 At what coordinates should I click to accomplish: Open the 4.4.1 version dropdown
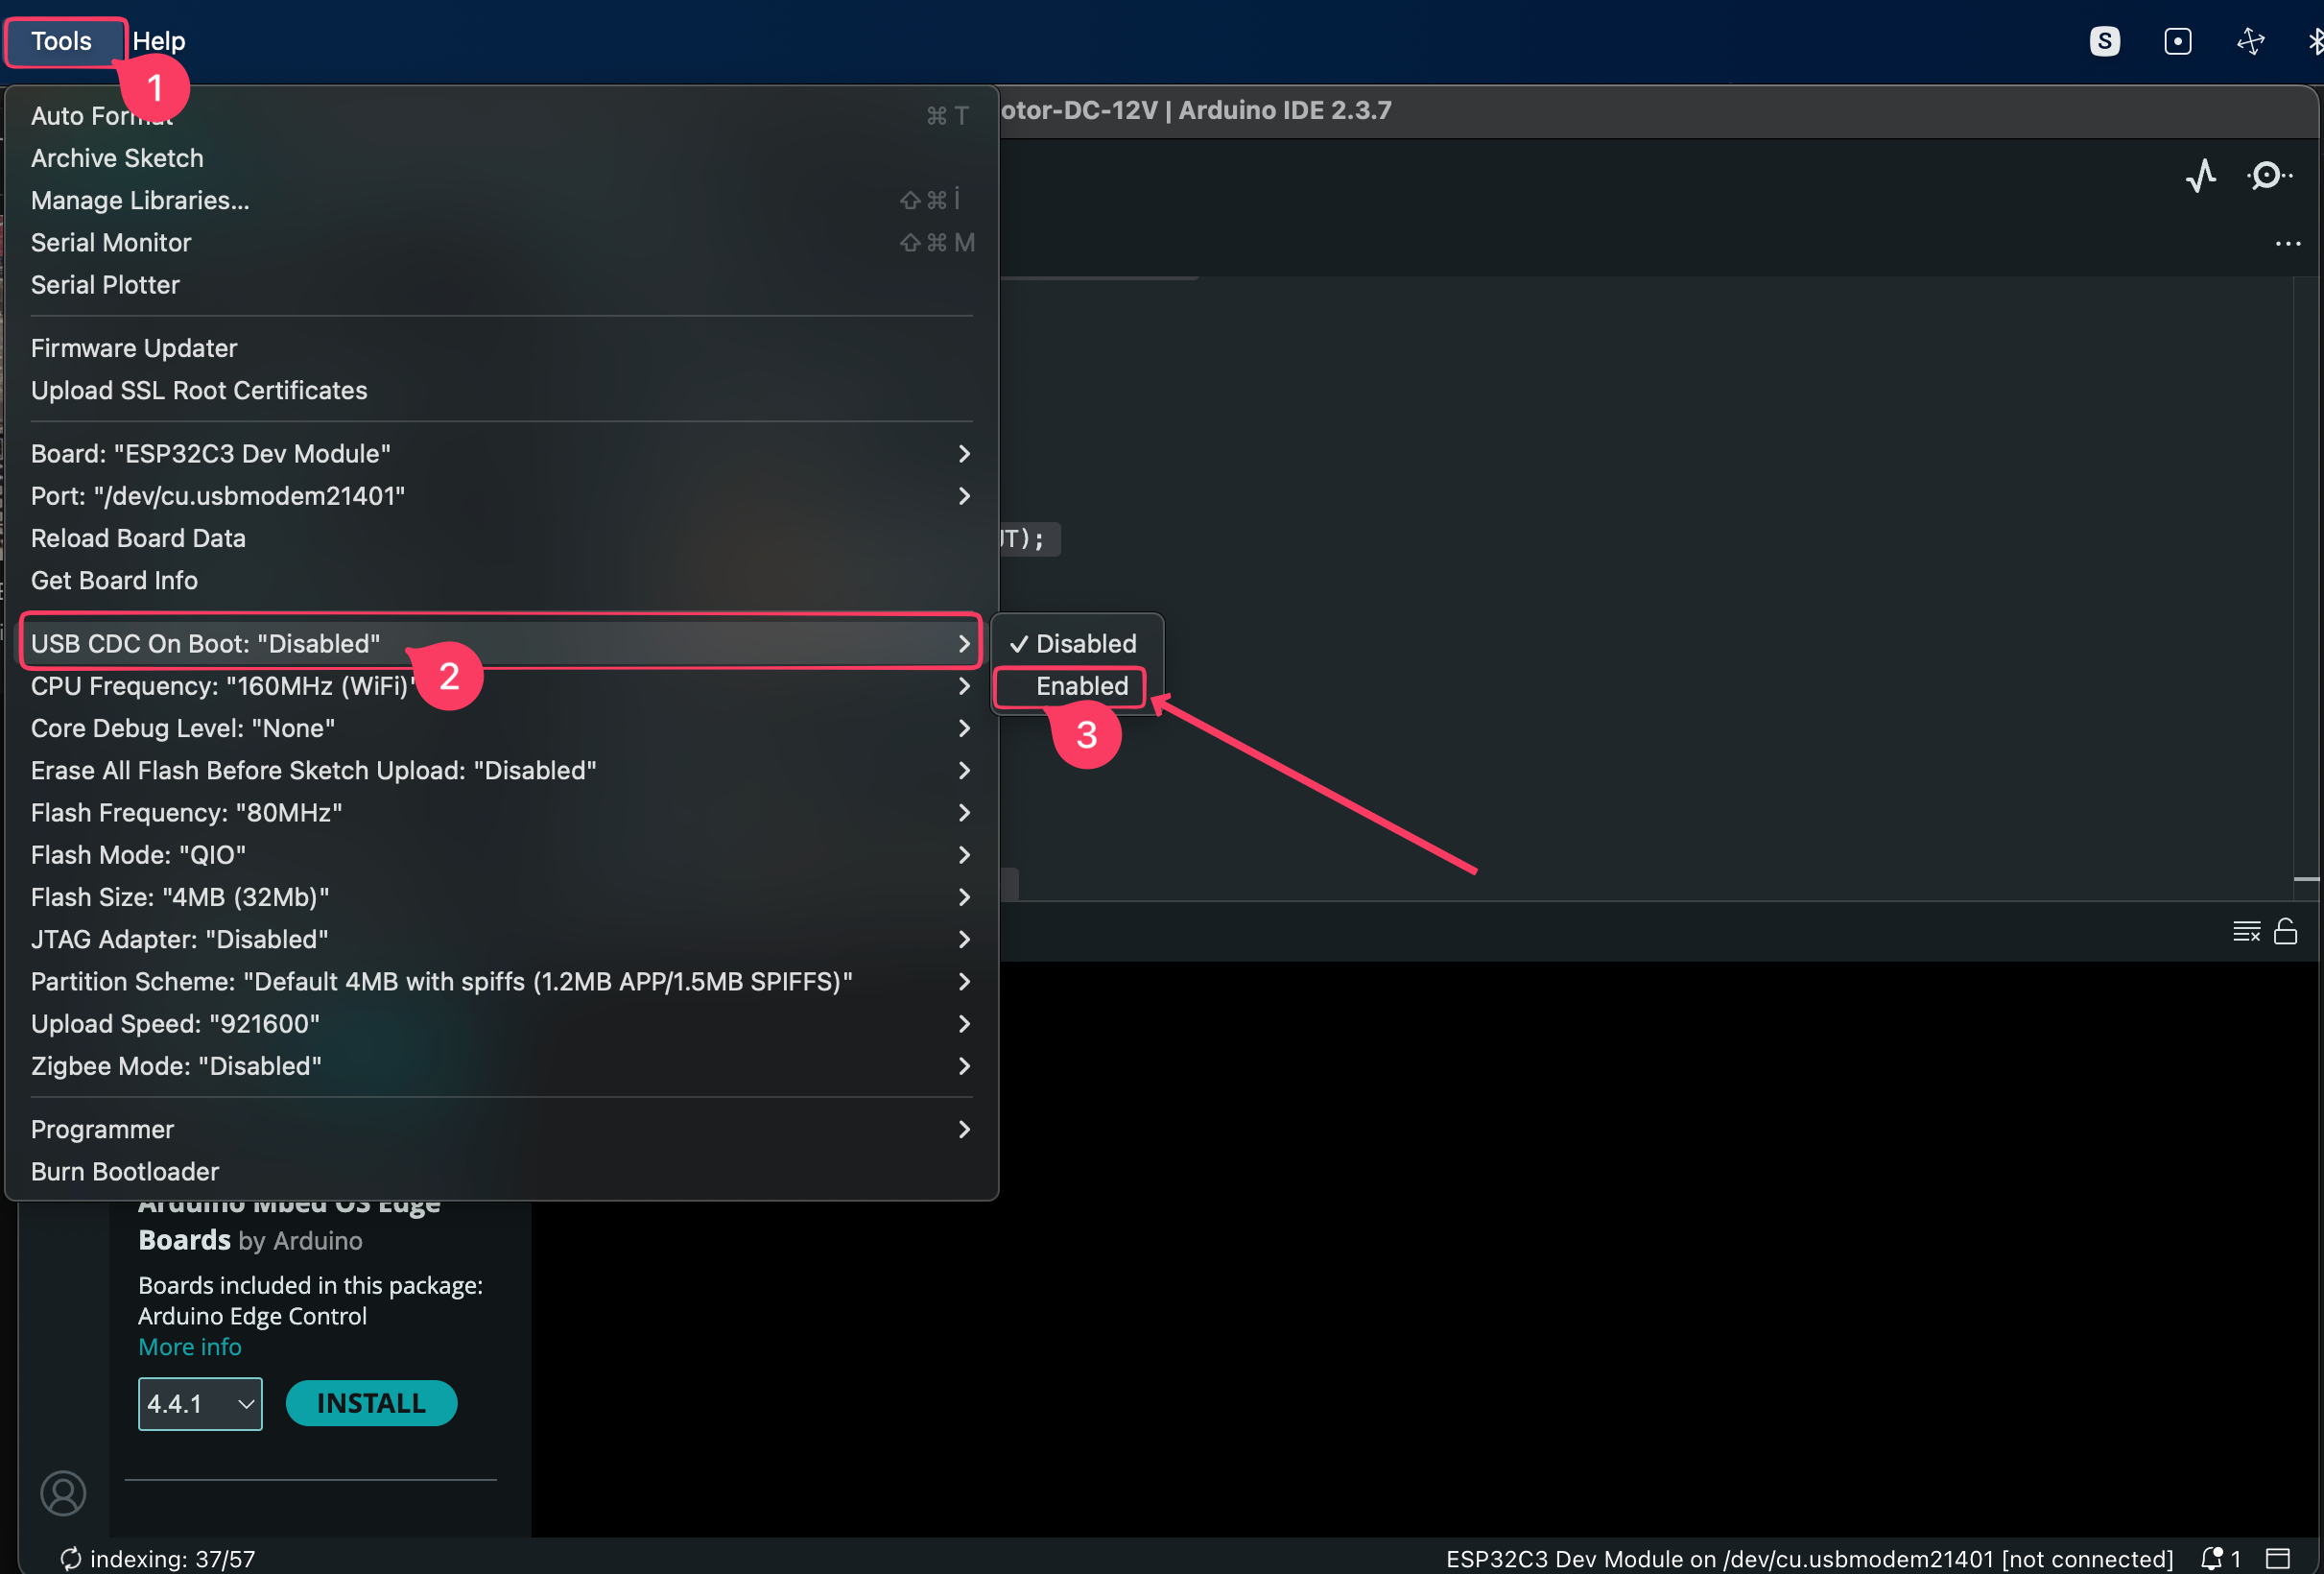coord(200,1403)
